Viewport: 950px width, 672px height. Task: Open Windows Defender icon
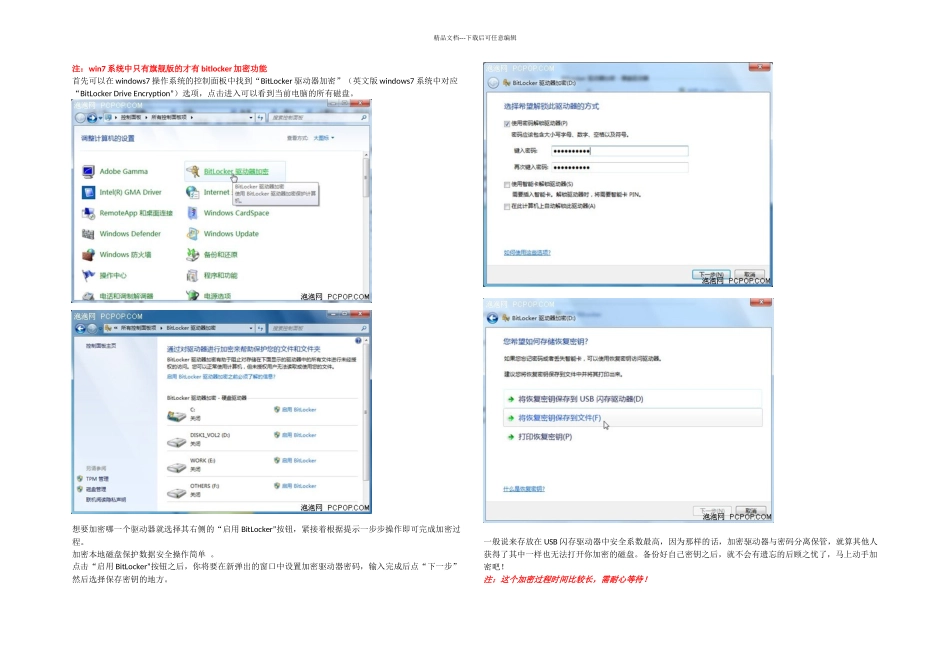click(x=88, y=234)
